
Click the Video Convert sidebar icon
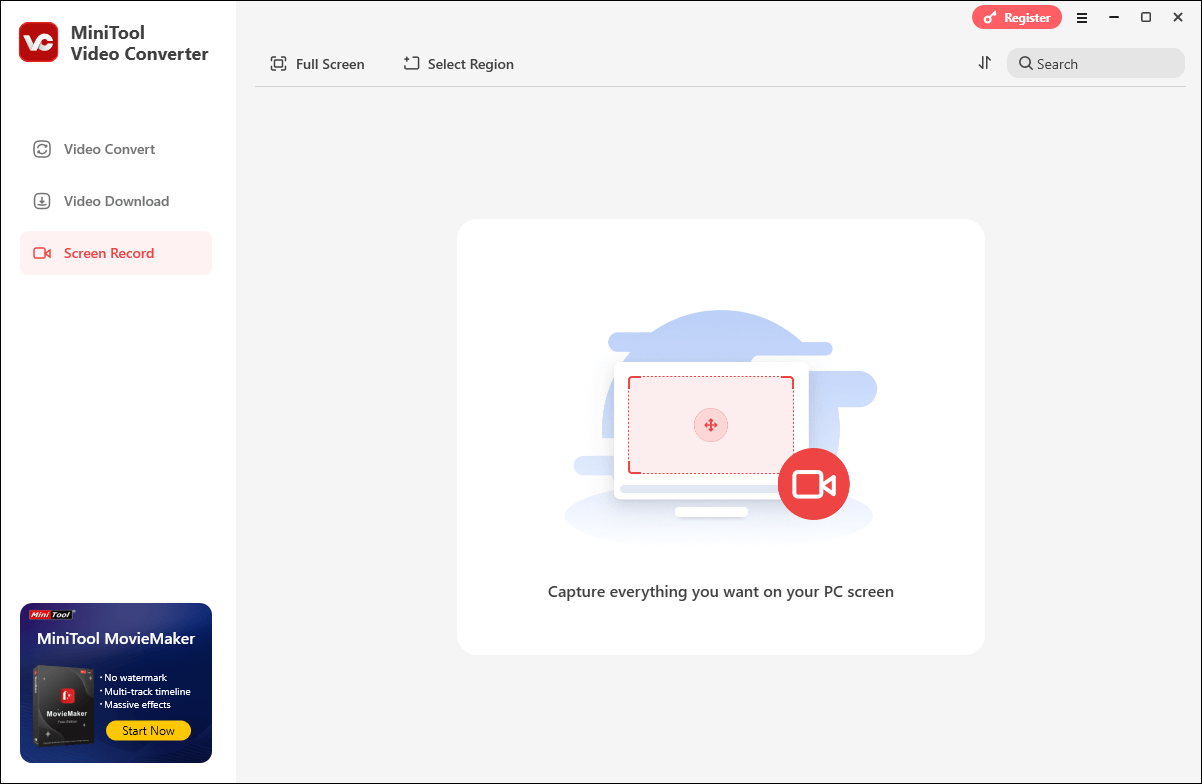click(42, 149)
